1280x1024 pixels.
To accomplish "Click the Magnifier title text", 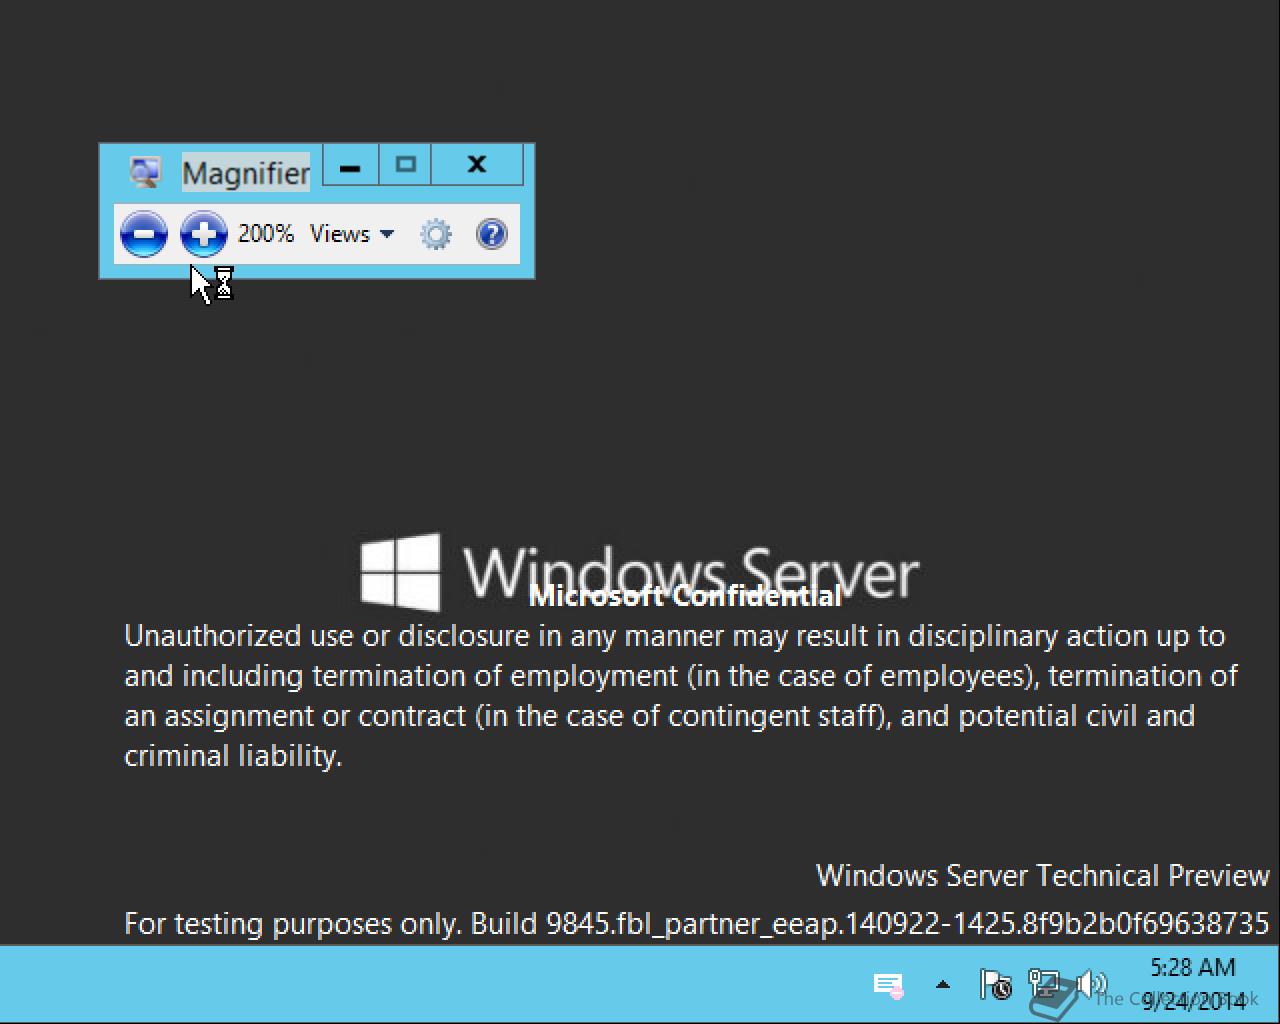I will 246,173.
